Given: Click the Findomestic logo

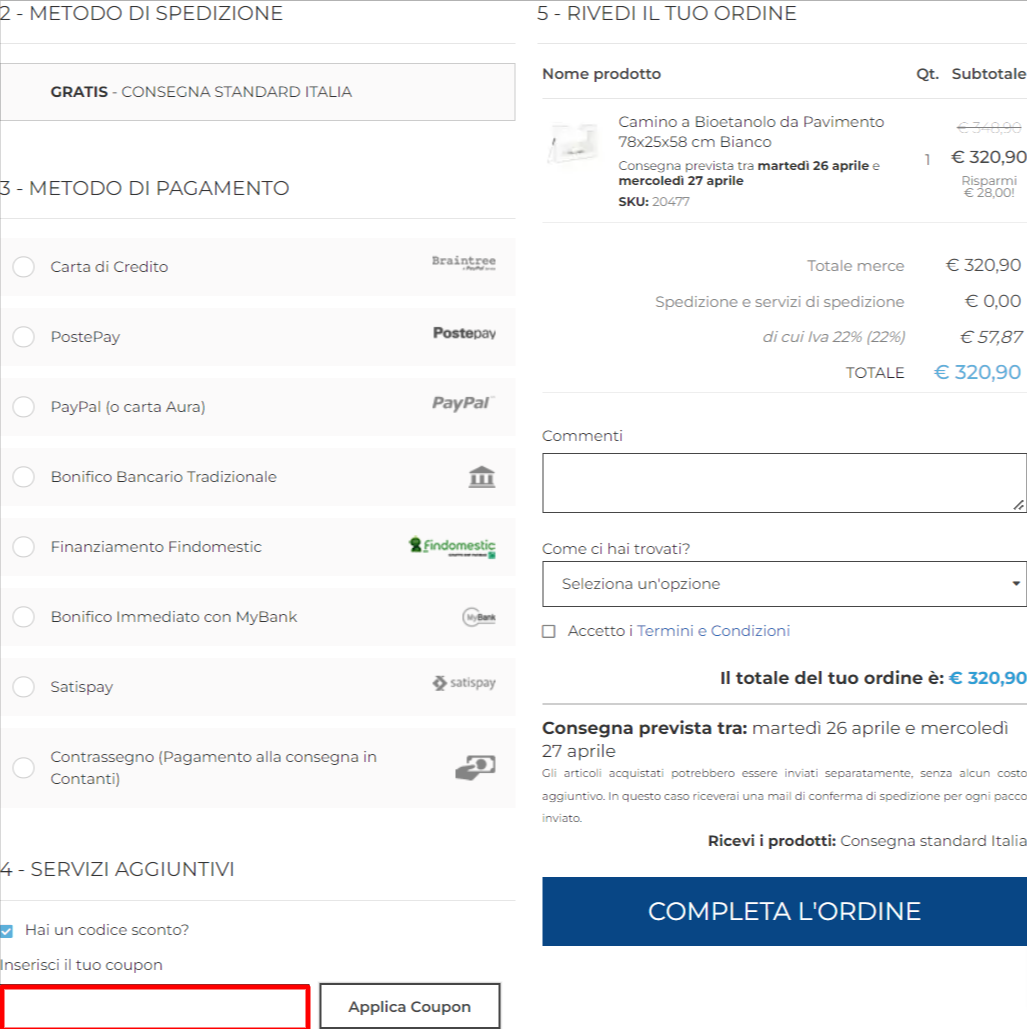Looking at the screenshot, I should (x=452, y=547).
